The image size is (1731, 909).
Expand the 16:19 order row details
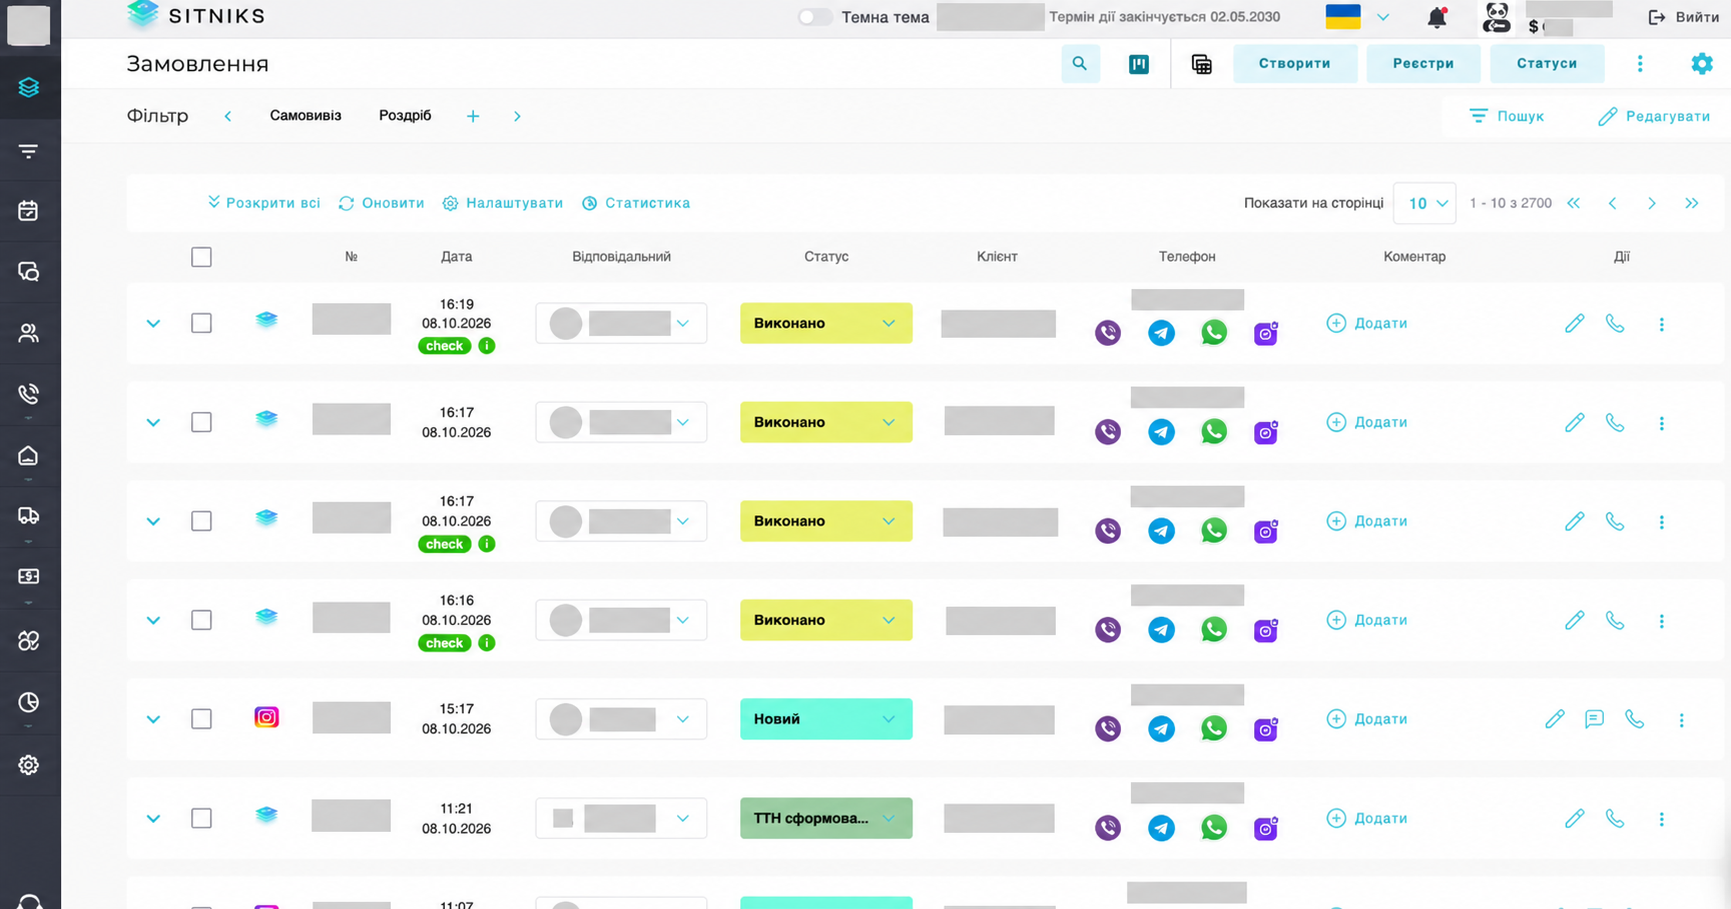pyautogui.click(x=153, y=324)
